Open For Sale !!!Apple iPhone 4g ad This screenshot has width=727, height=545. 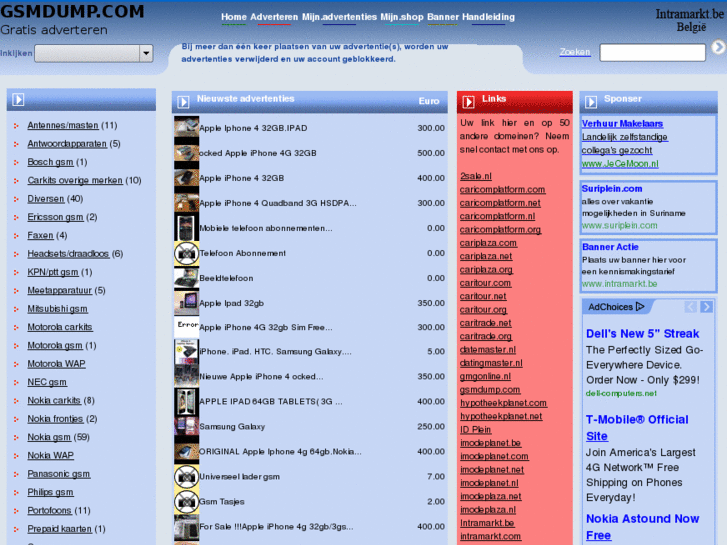276,526
